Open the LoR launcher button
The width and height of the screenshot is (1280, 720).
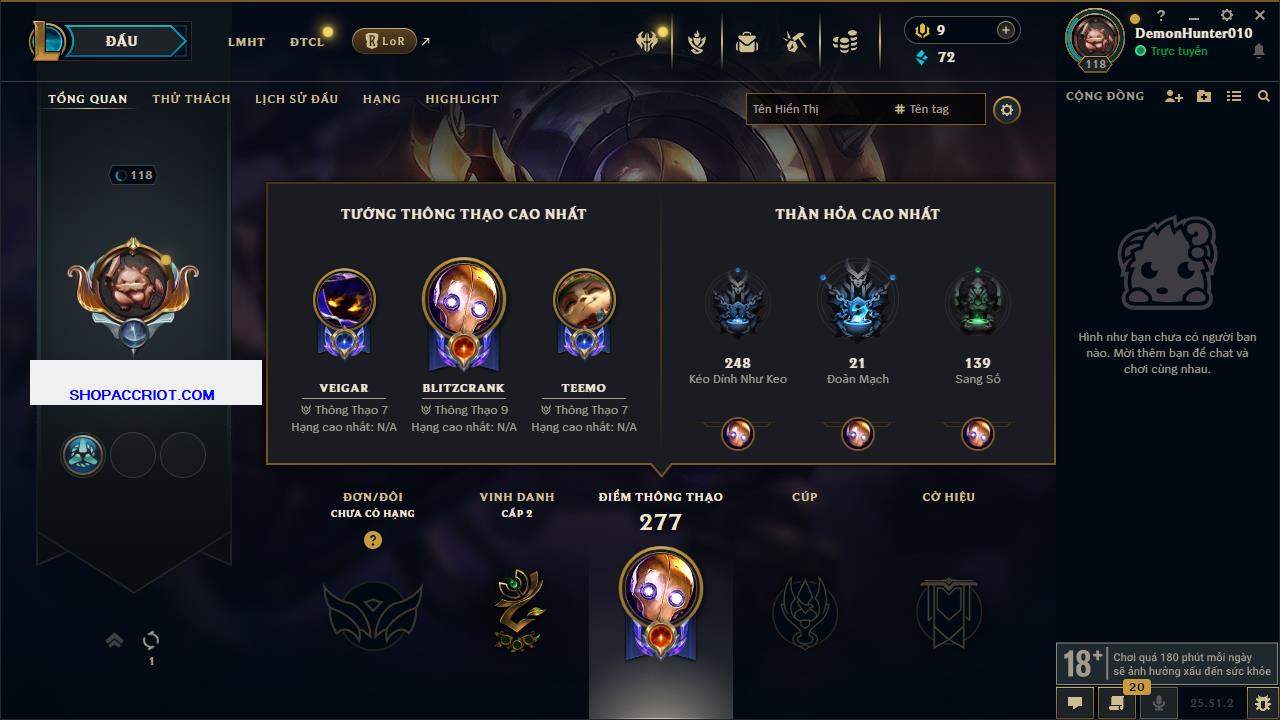[384, 41]
